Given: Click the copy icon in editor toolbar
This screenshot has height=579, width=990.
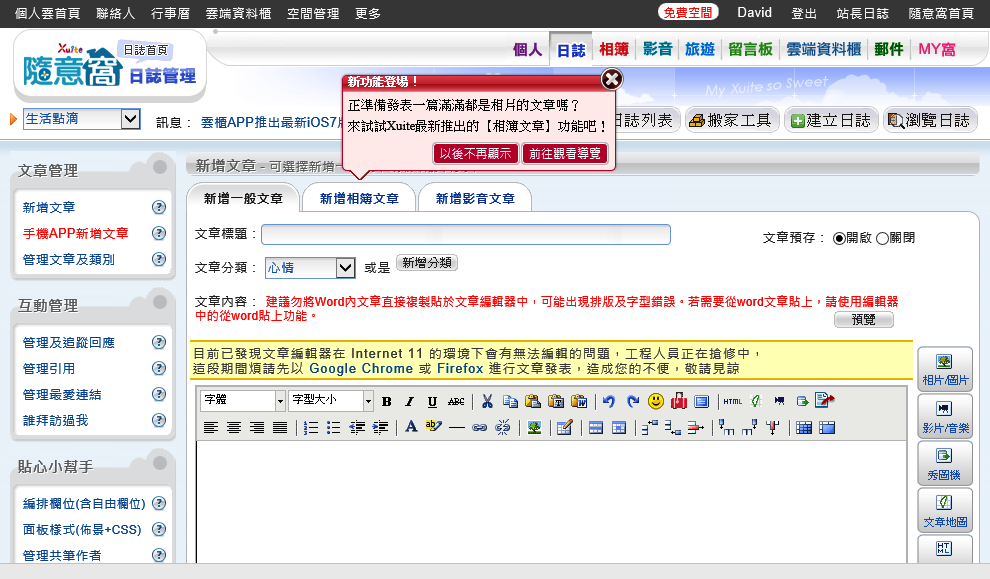Looking at the screenshot, I should [510, 401].
